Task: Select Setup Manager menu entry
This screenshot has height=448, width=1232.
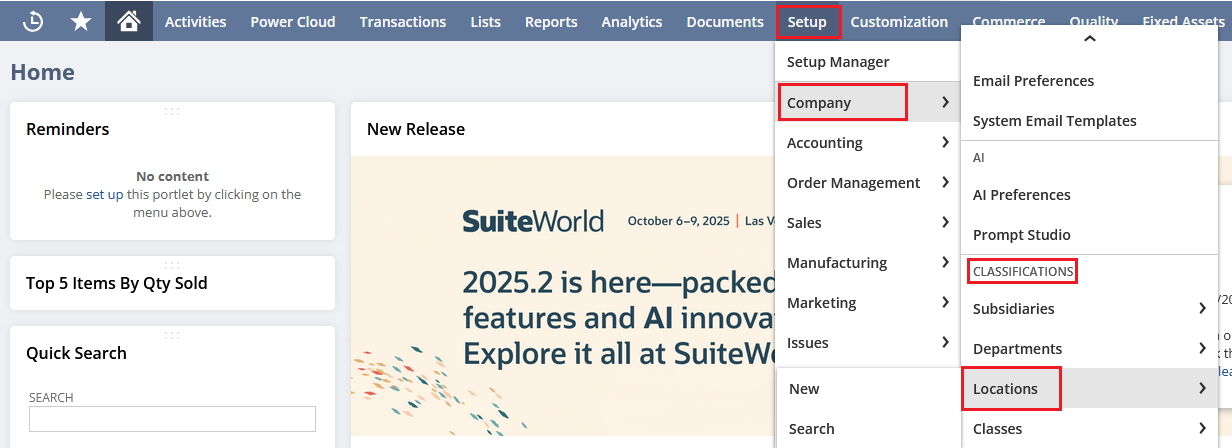Action: tap(837, 62)
